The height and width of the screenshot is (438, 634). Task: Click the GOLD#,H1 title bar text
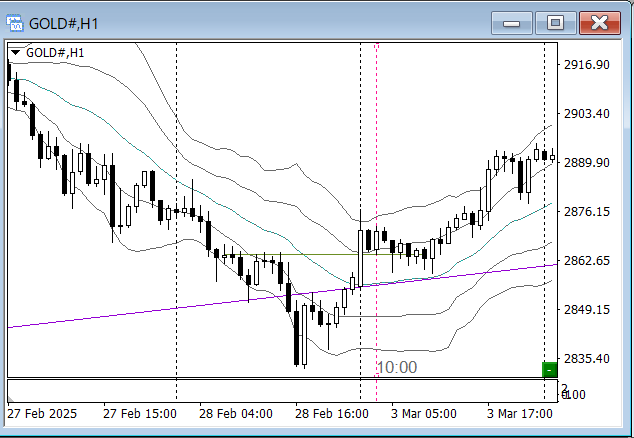coord(64,24)
